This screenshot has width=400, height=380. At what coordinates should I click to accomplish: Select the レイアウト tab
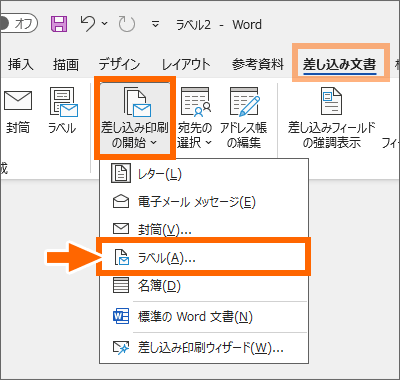[186, 64]
